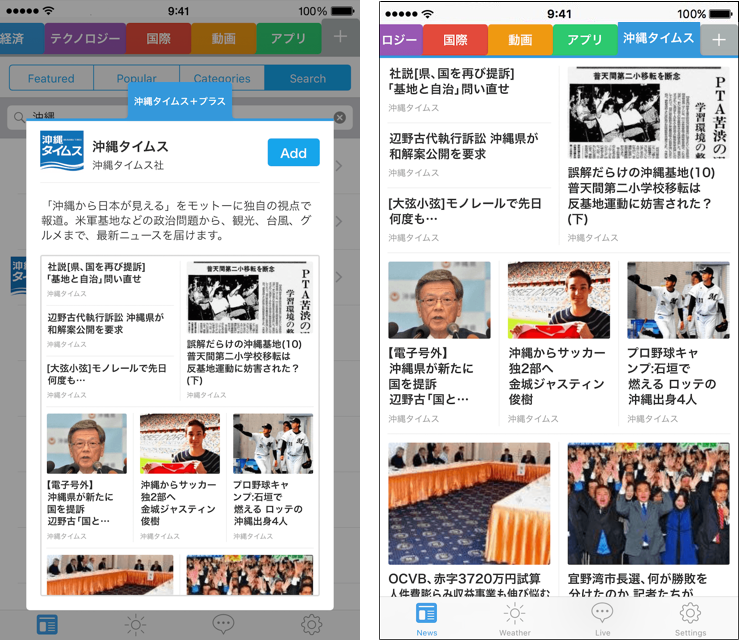Tap the search input field showing 沖縄

[180, 117]
